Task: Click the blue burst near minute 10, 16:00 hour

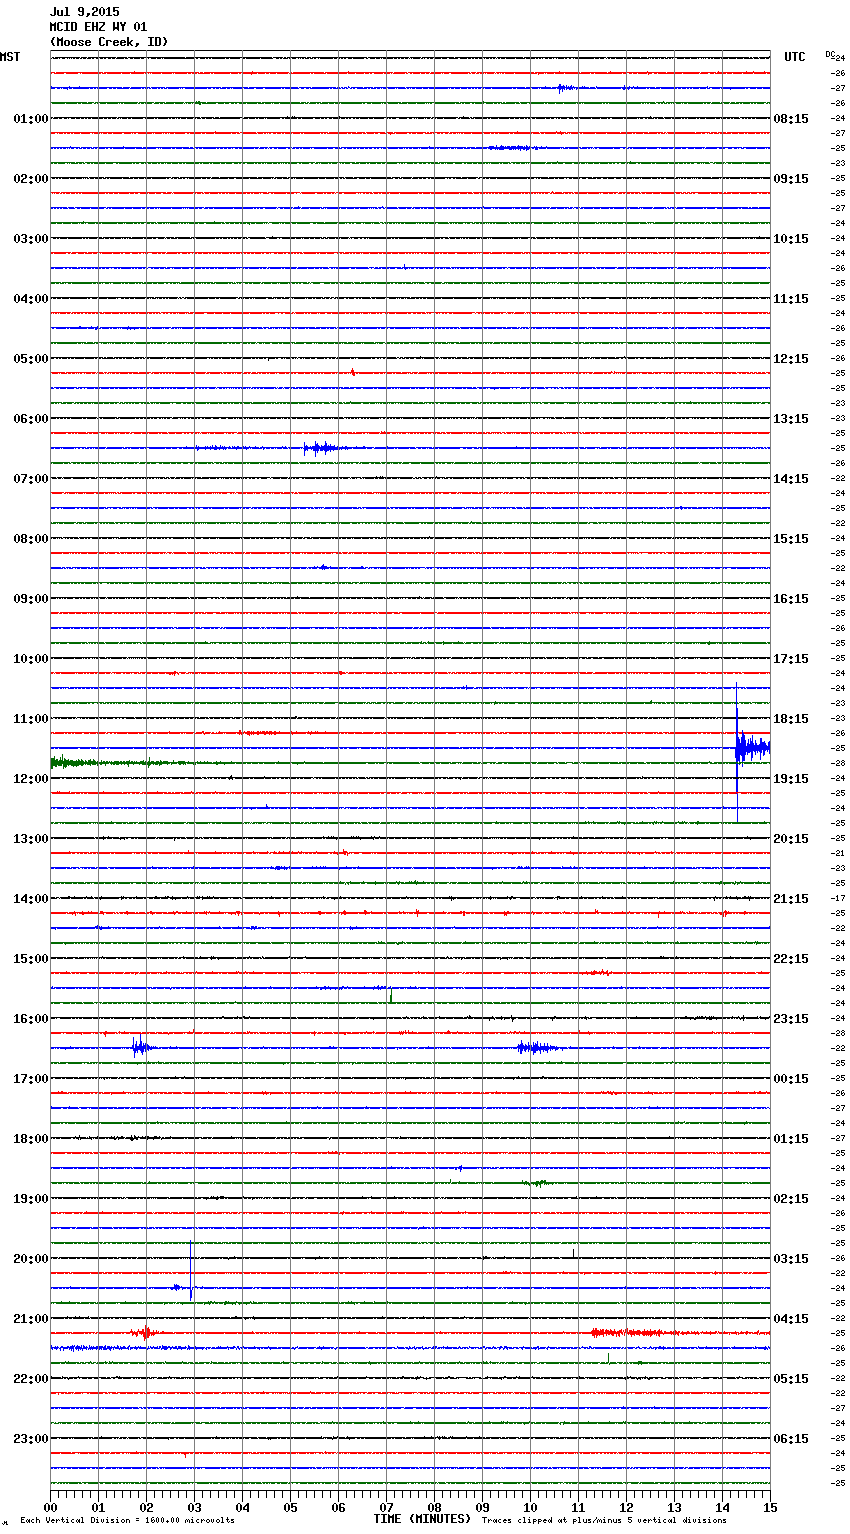Action: click(538, 1048)
